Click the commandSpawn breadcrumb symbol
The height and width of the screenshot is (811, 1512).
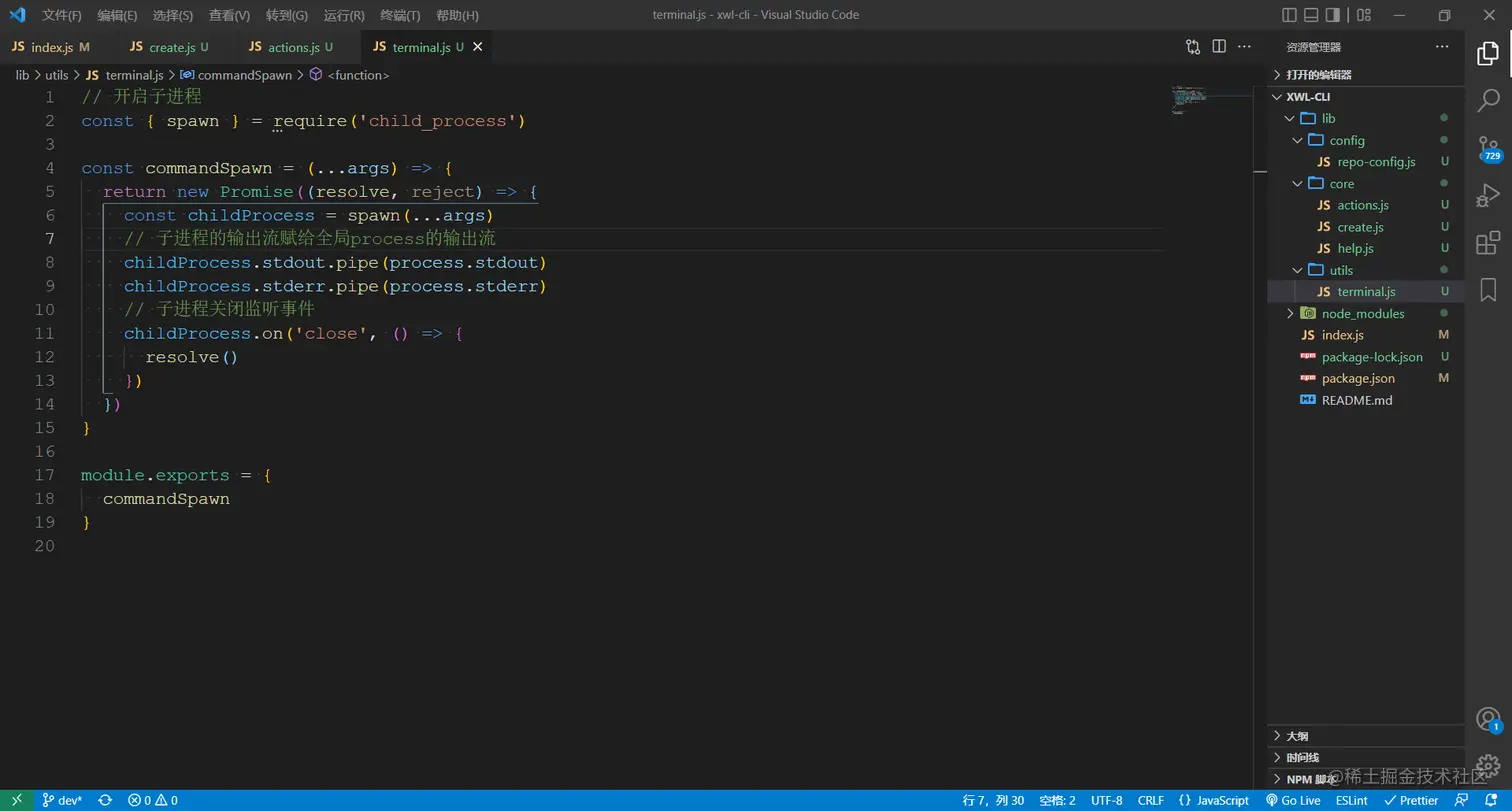236,75
